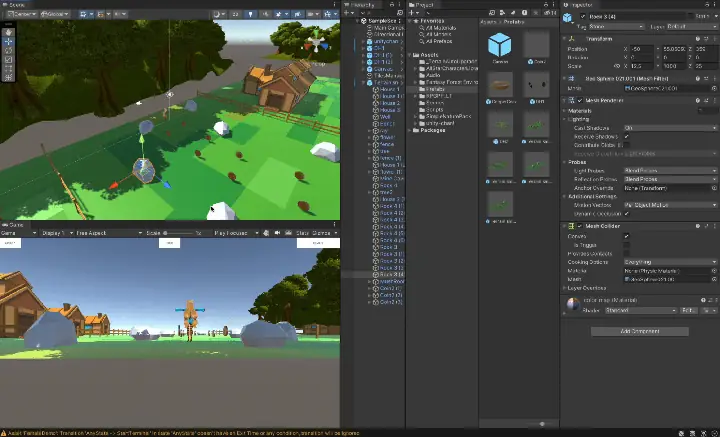Click the grid snapping icon in Scene toolbar
The height and width of the screenshot is (437, 720).
(103, 14)
